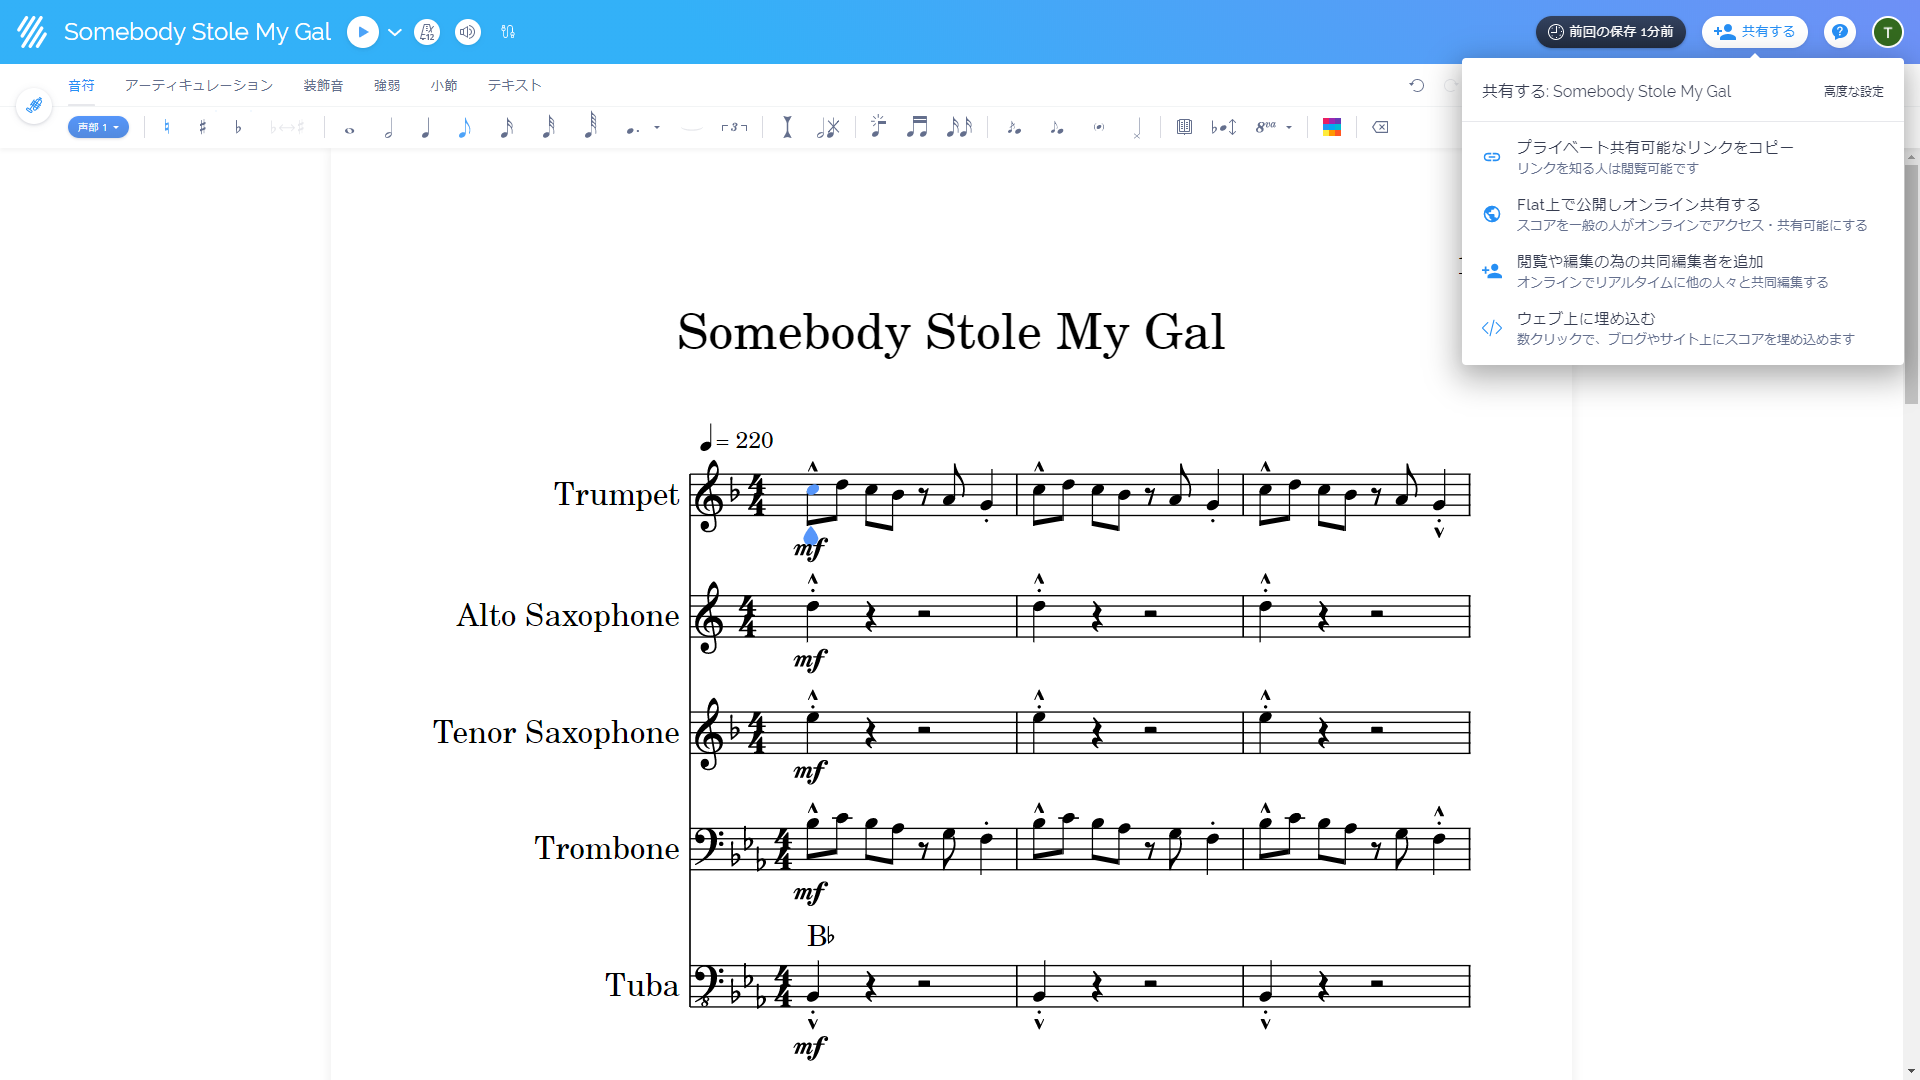Click the Alto Saxophone staff label

pos(568,616)
